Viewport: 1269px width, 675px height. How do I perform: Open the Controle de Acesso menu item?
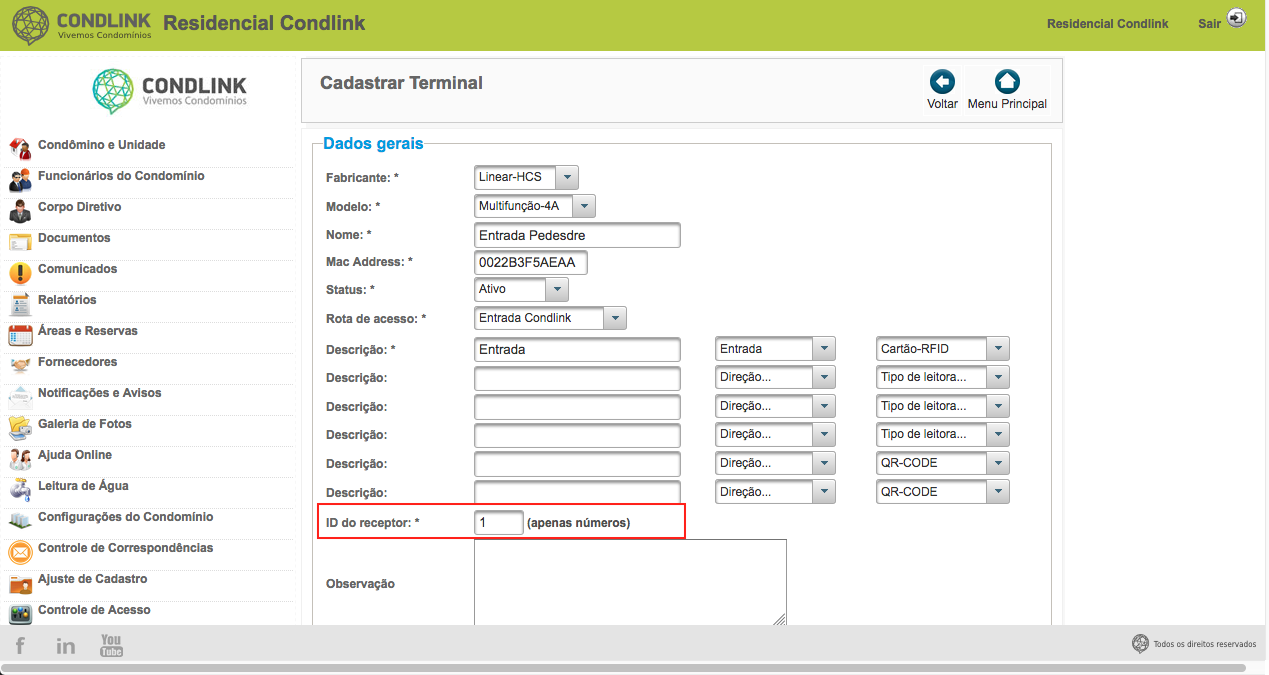(94, 610)
